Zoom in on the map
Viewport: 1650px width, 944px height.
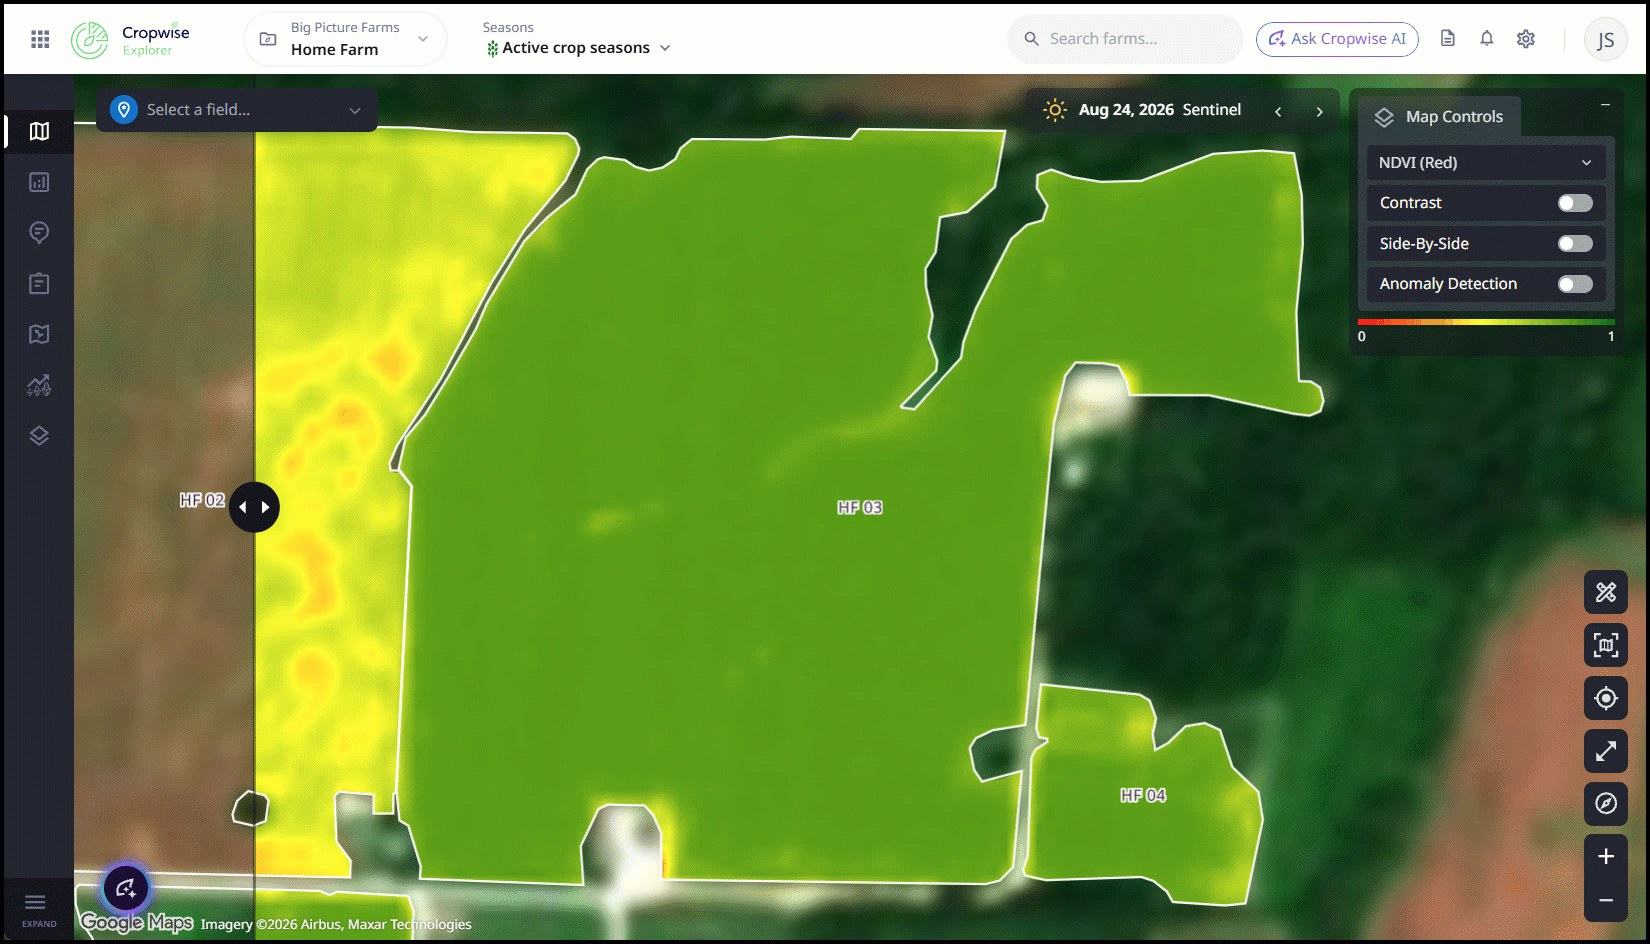pos(1606,856)
